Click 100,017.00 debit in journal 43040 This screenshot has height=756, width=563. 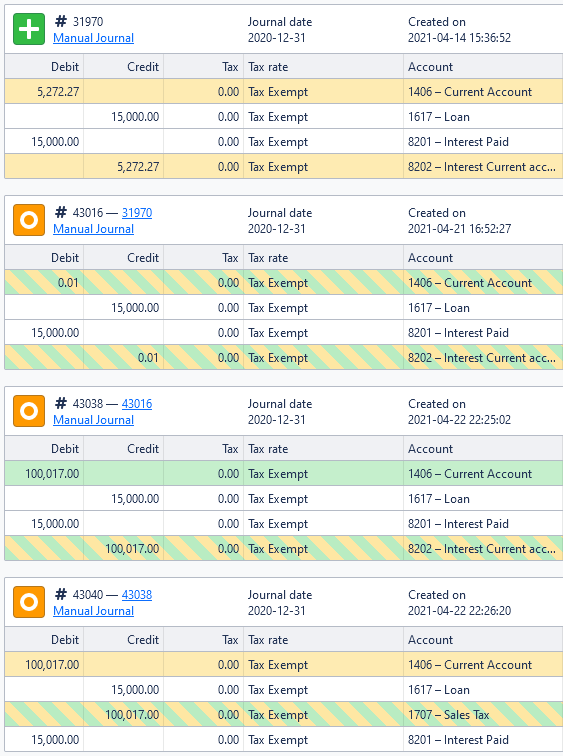tap(44, 664)
